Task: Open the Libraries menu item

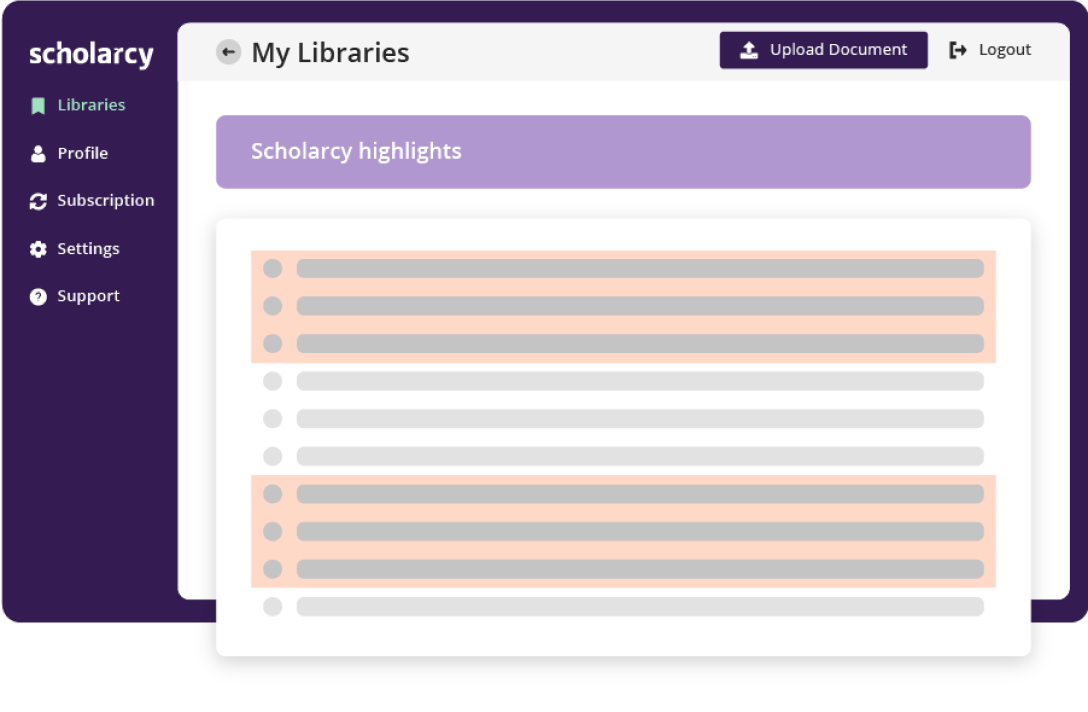Action: (91, 105)
